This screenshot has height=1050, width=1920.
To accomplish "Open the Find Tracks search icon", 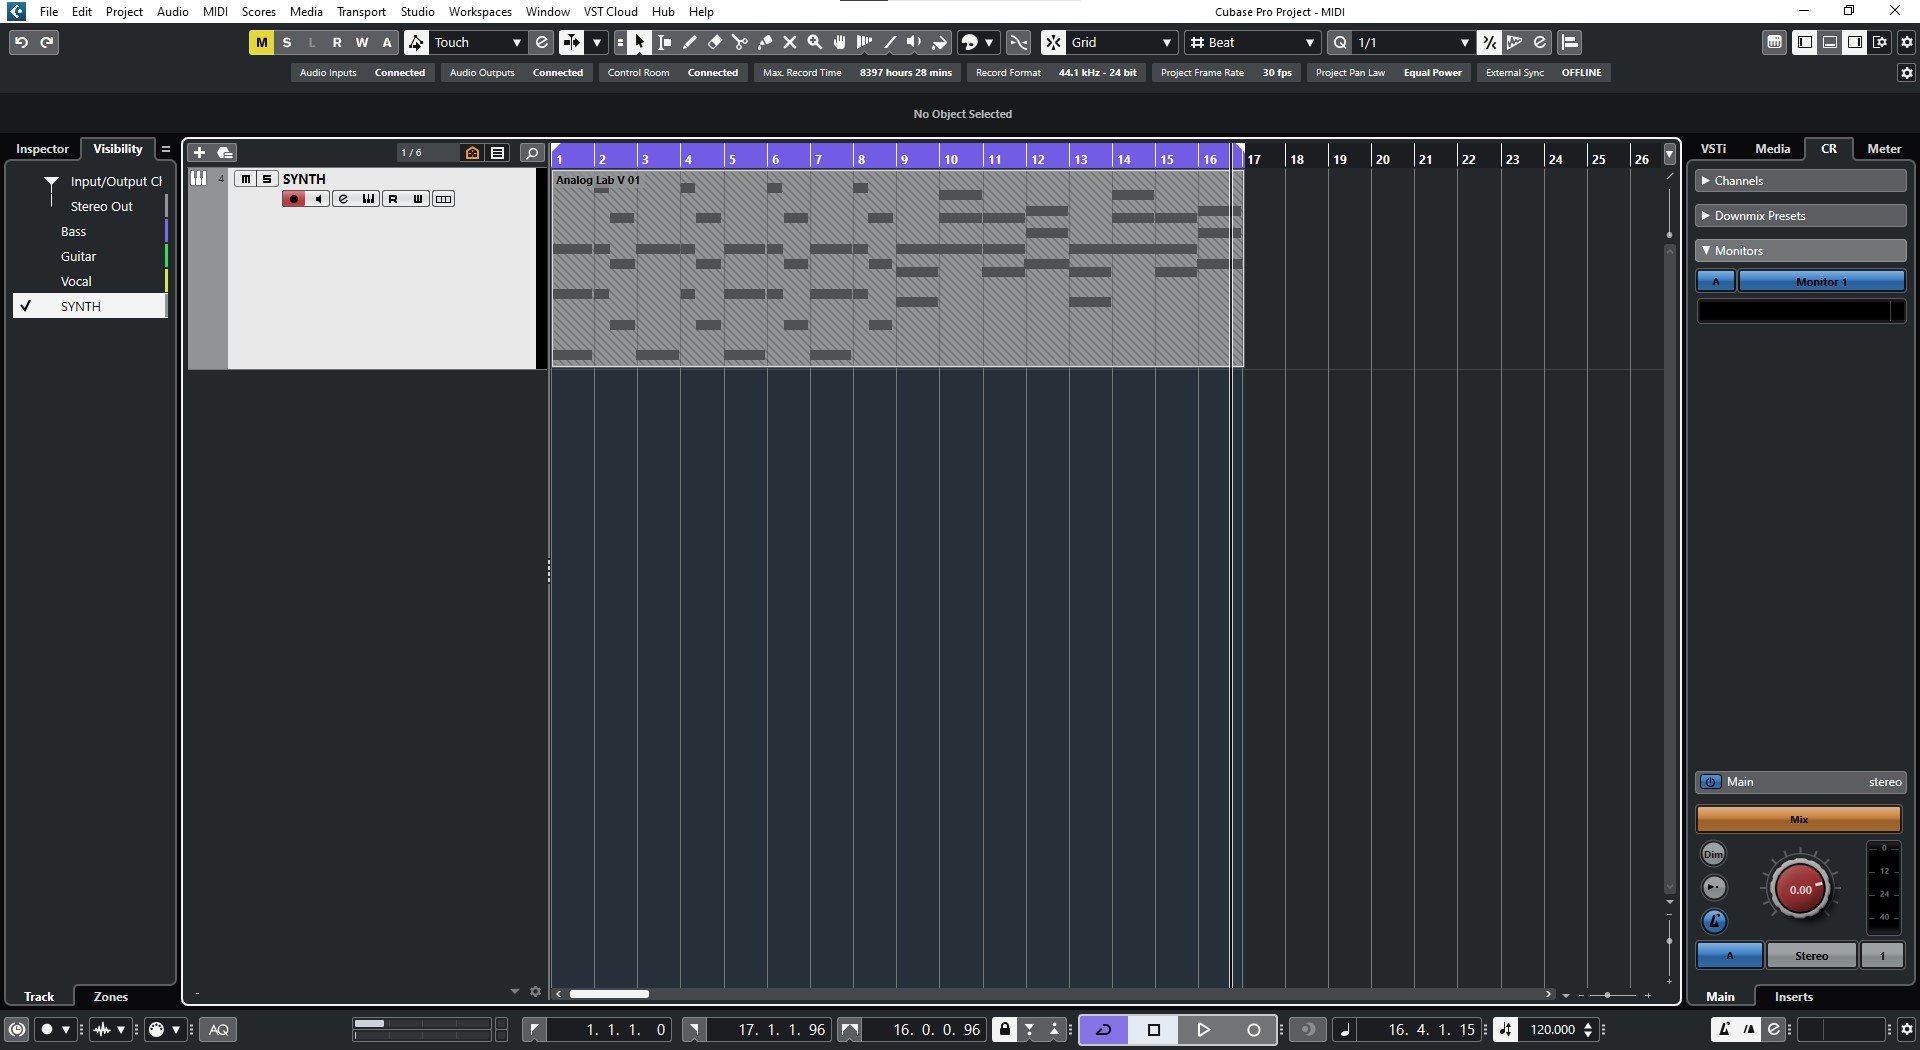I will [x=532, y=152].
